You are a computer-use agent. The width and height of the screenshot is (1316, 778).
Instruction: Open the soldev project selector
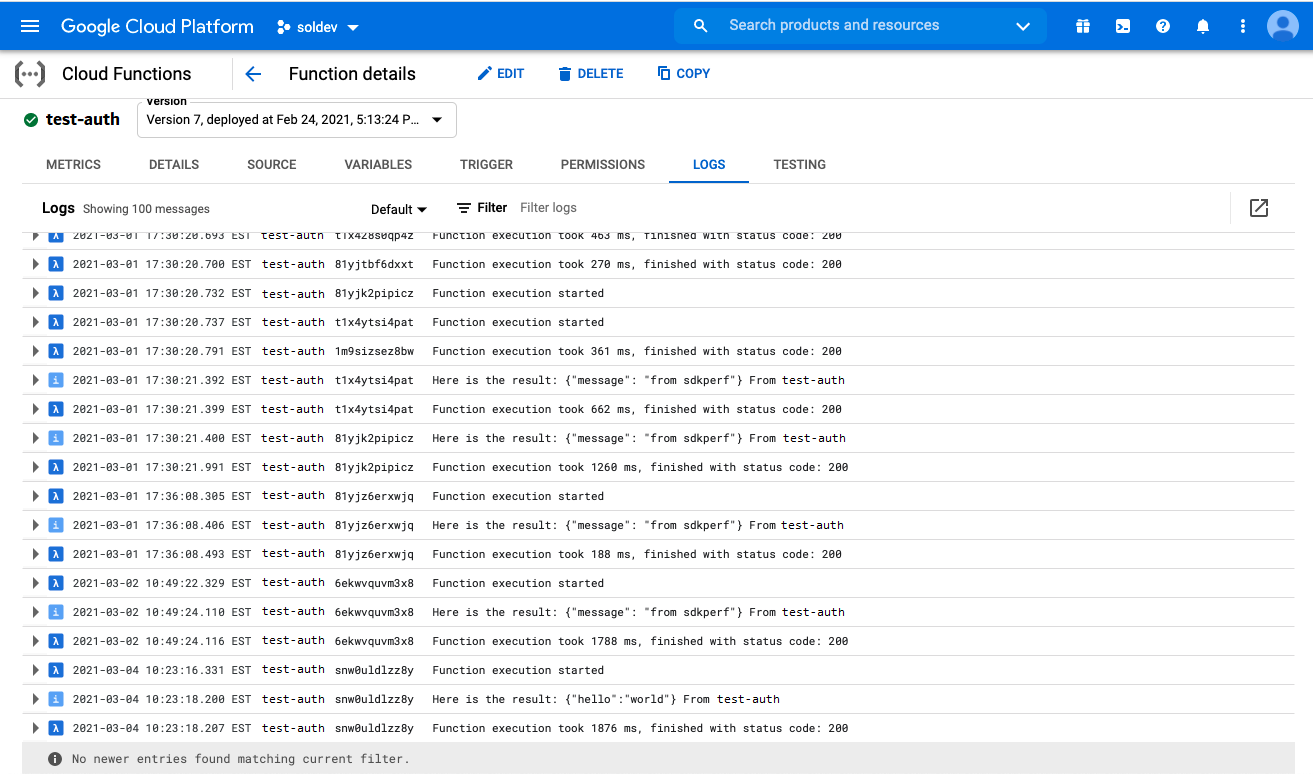[x=318, y=27]
